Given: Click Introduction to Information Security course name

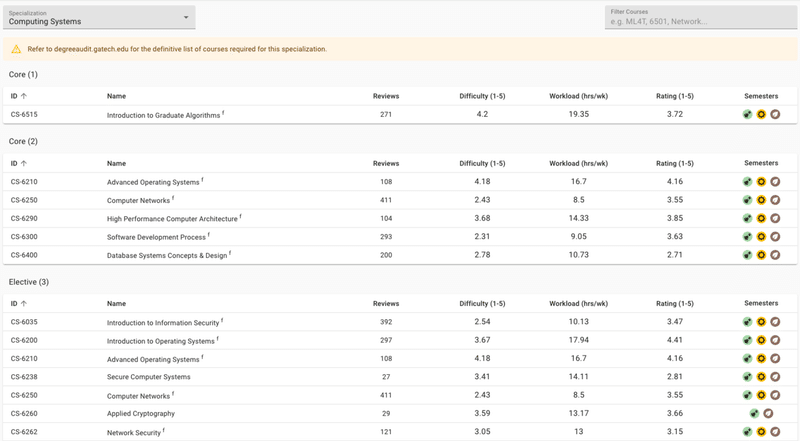Looking at the screenshot, I should (163, 323).
